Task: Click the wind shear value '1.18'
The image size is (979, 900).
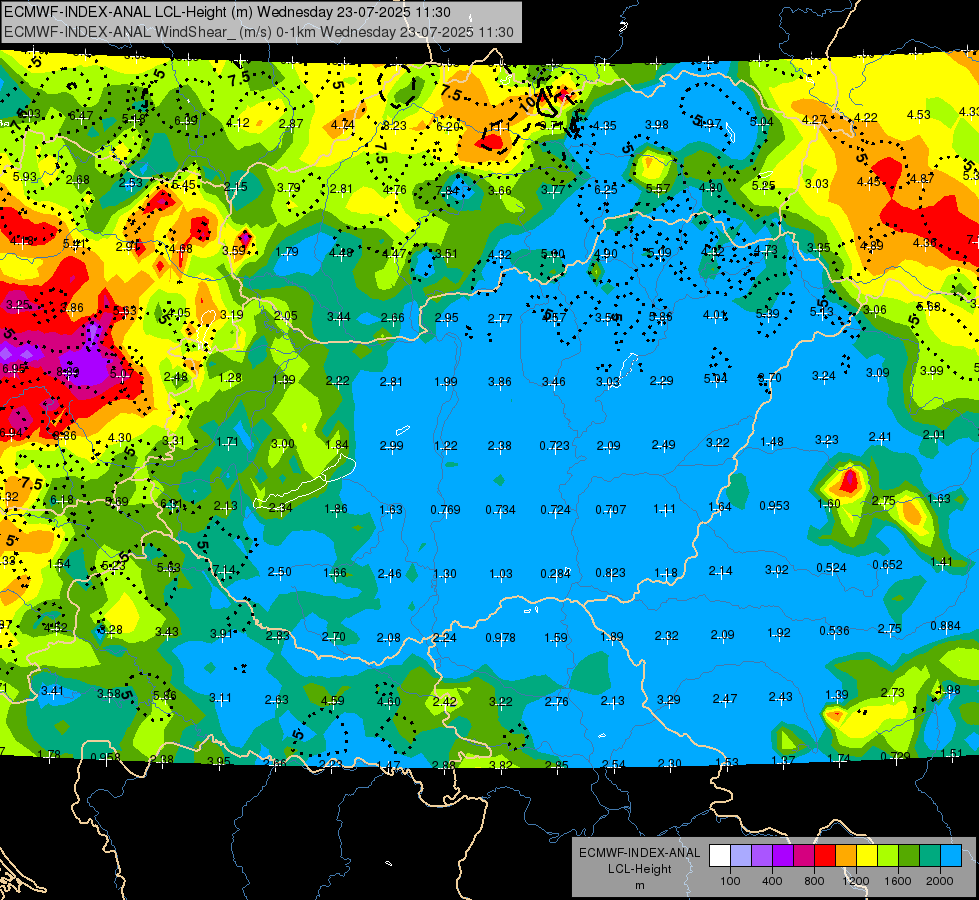Action: click(x=666, y=573)
